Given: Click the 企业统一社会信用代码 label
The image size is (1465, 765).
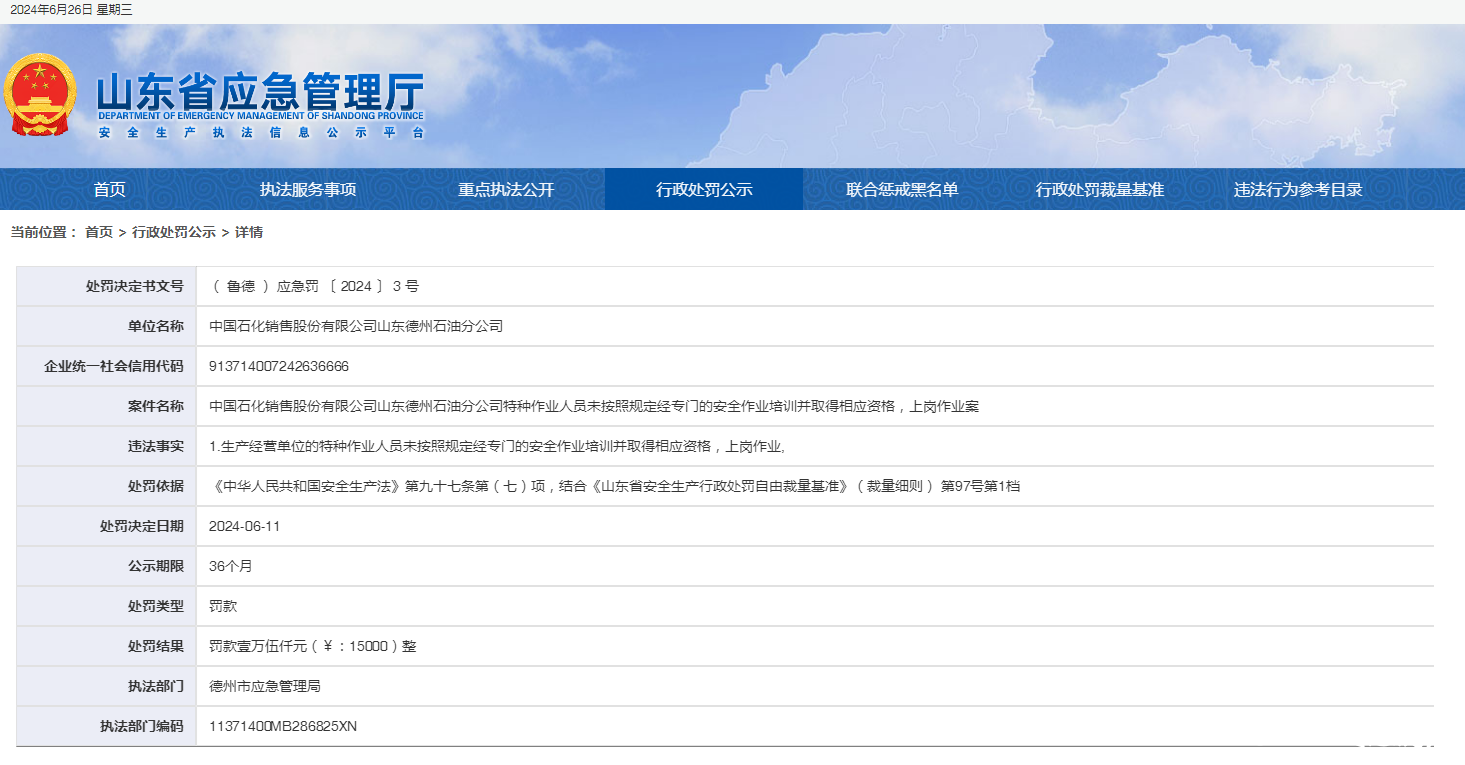Looking at the screenshot, I should click(114, 366).
